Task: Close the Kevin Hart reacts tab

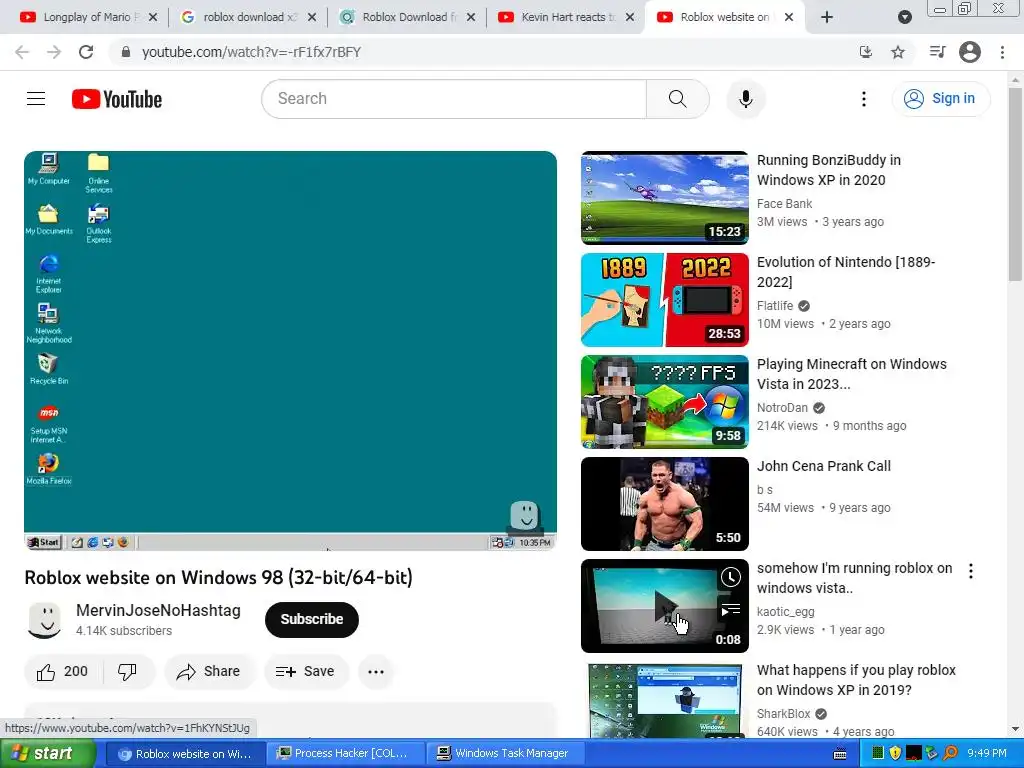Action: (630, 18)
